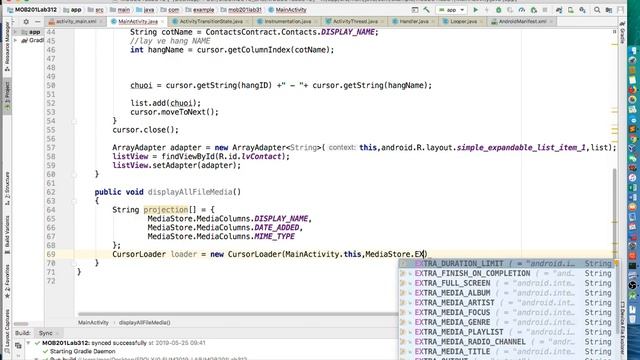This screenshot has height=360, width=640.
Task: Click 'cursor.close();' on line 55
Action: (x=145, y=130)
